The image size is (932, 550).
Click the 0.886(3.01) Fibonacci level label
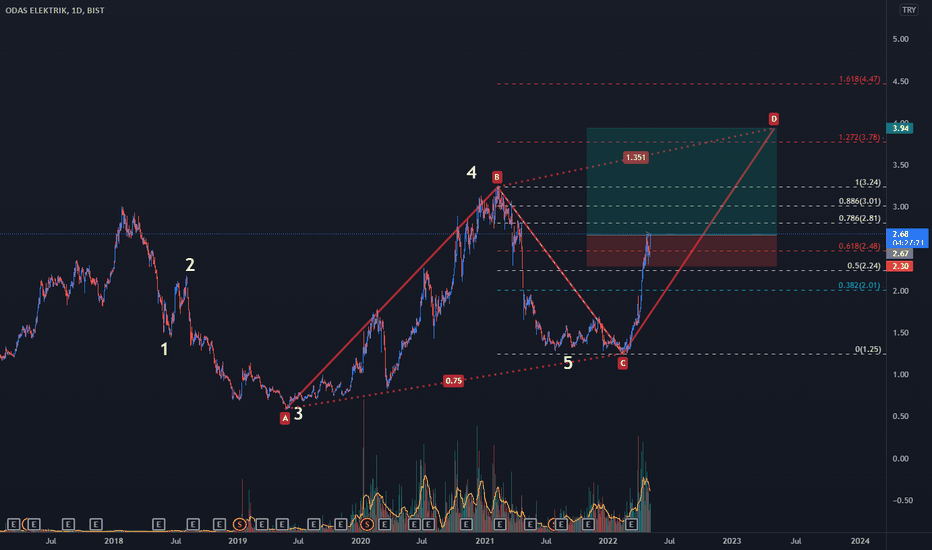click(x=859, y=202)
